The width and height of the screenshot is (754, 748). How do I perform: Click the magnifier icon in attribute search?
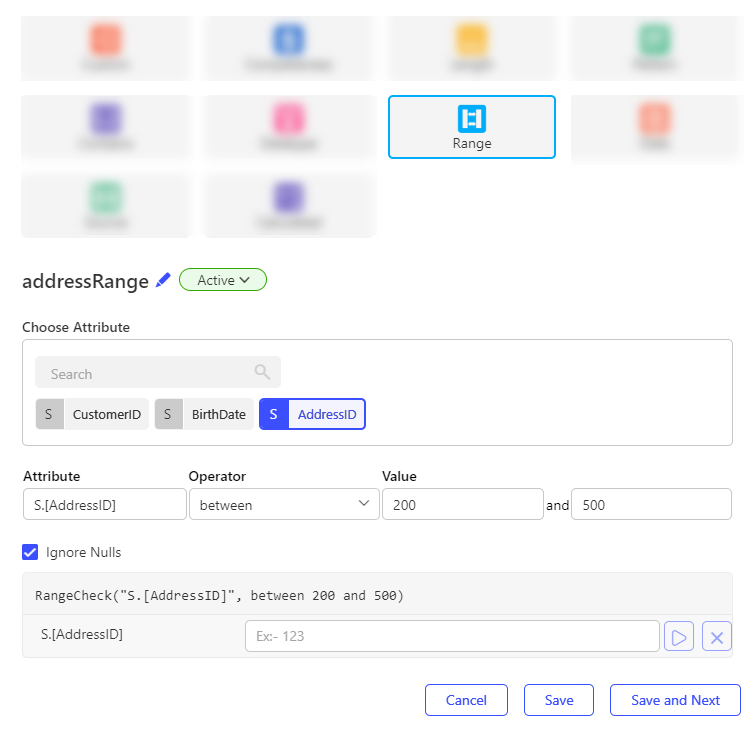click(262, 372)
